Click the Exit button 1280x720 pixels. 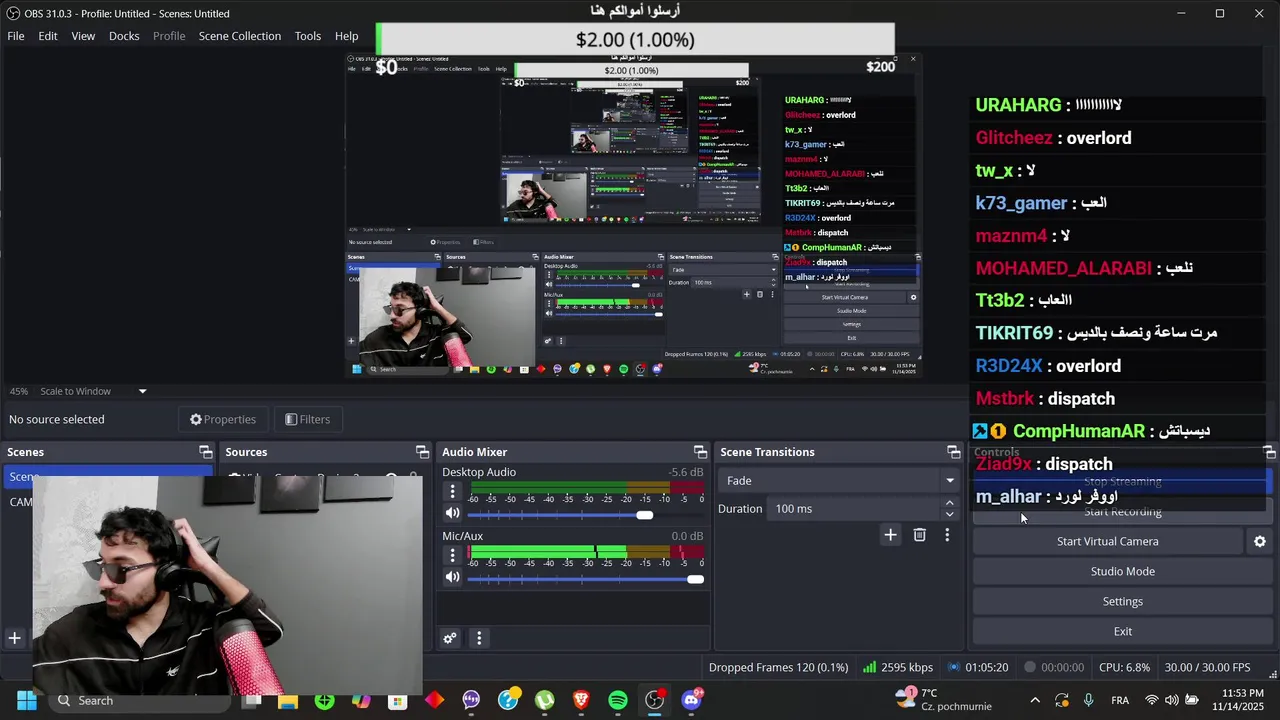point(1122,631)
